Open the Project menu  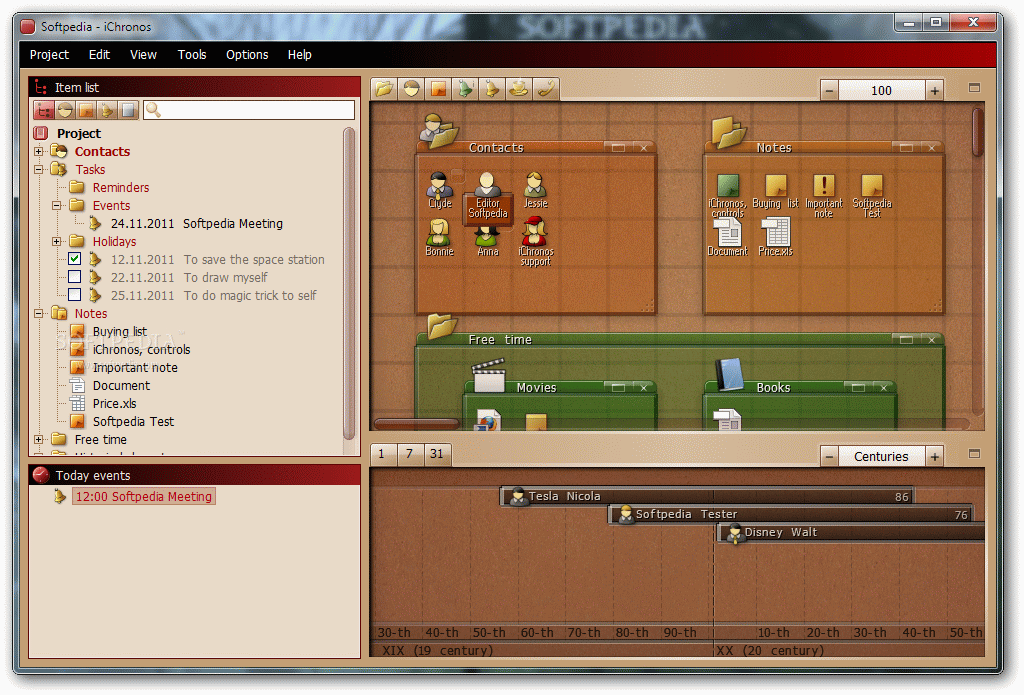click(49, 55)
